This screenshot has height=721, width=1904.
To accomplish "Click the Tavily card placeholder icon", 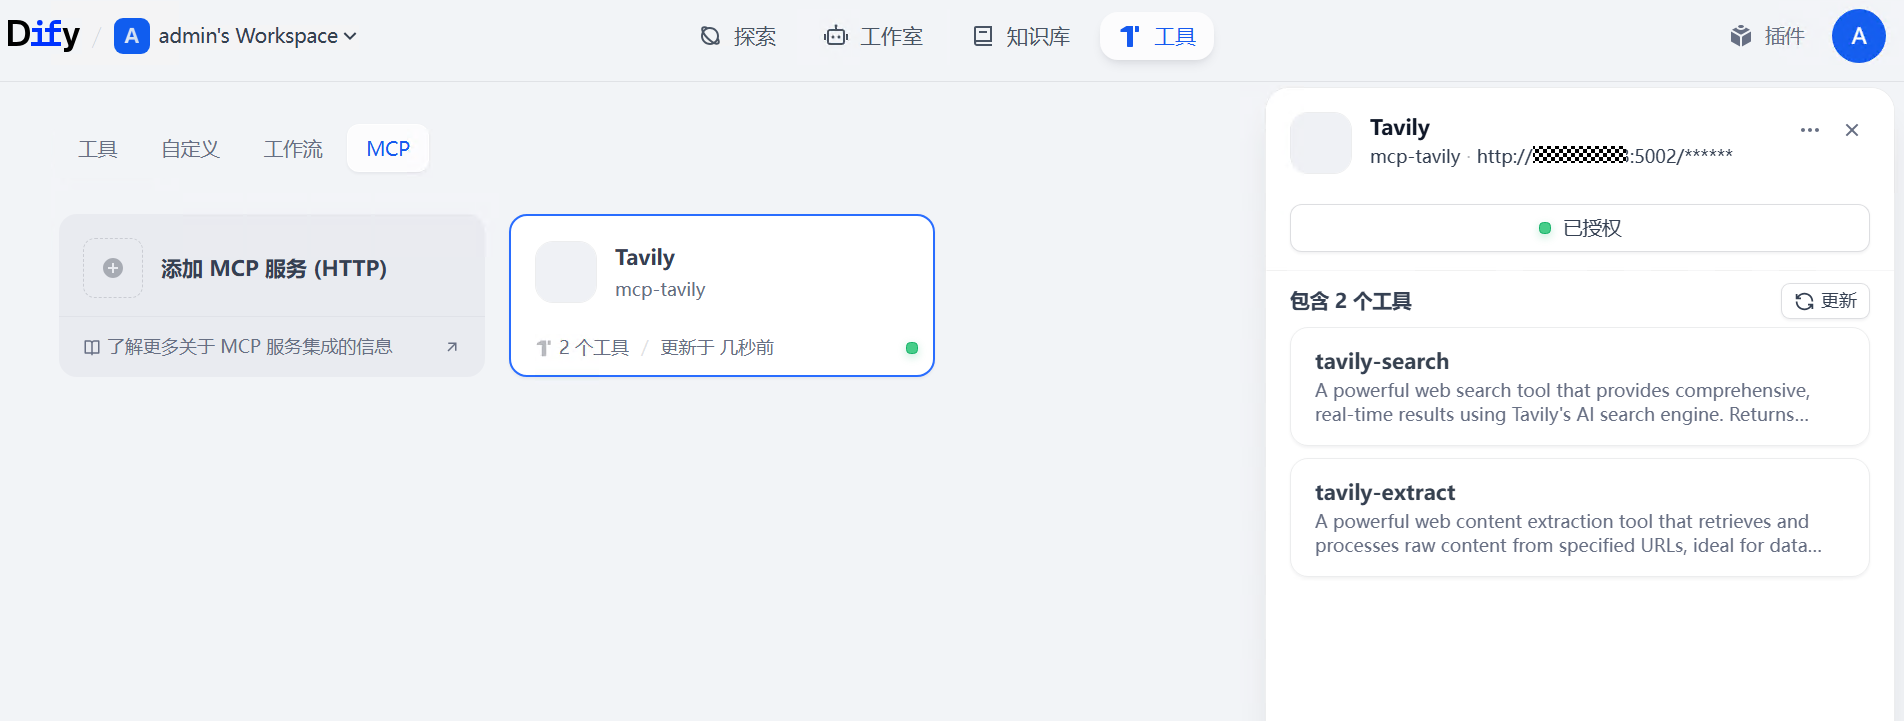I will point(566,272).
